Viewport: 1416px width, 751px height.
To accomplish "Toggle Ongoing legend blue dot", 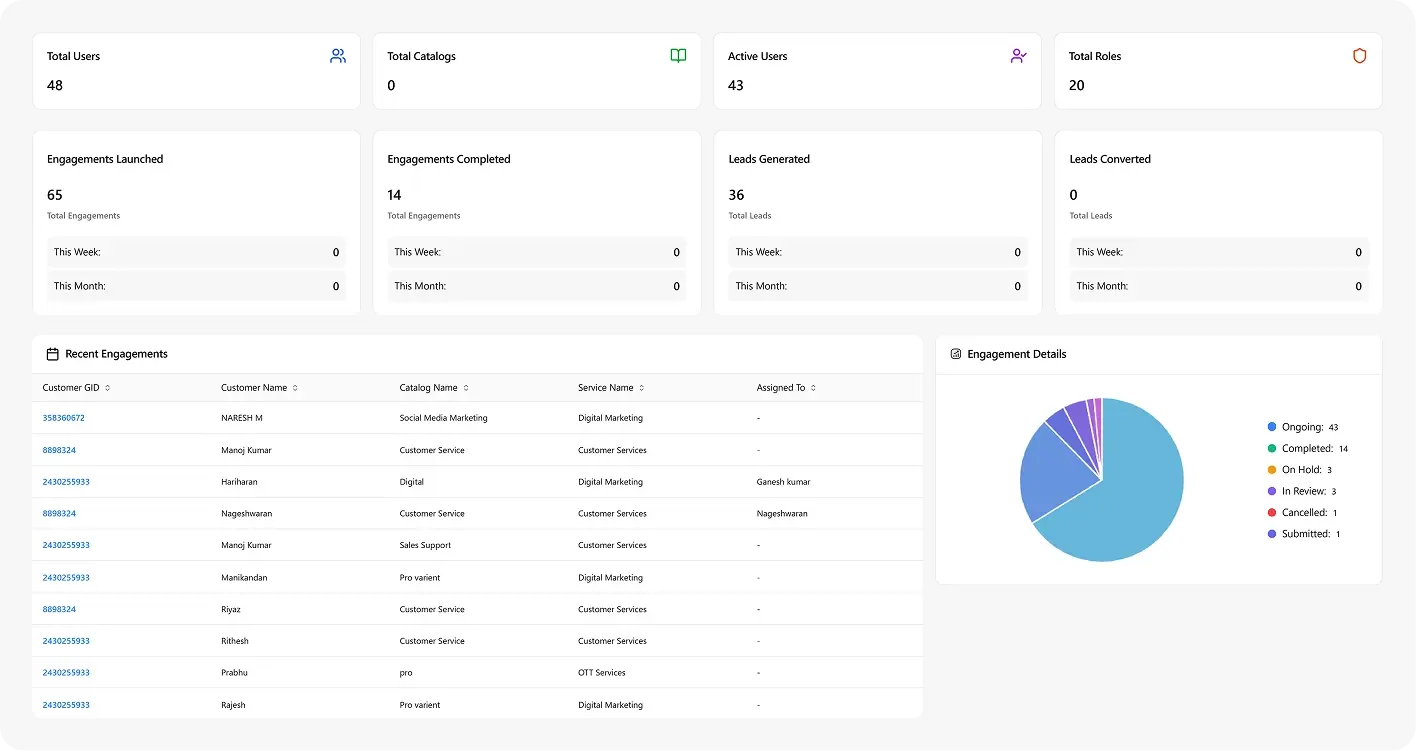I will click(x=1272, y=427).
